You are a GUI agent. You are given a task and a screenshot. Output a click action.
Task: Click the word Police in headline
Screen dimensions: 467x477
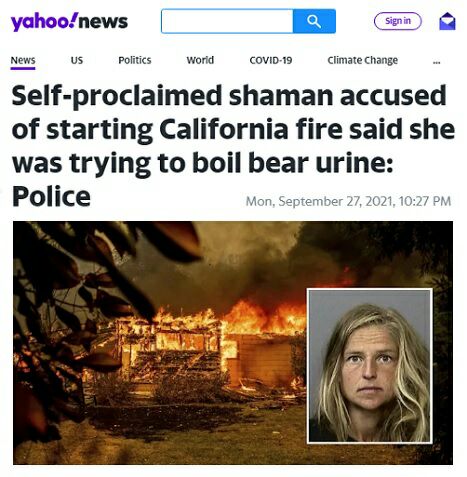(51, 197)
